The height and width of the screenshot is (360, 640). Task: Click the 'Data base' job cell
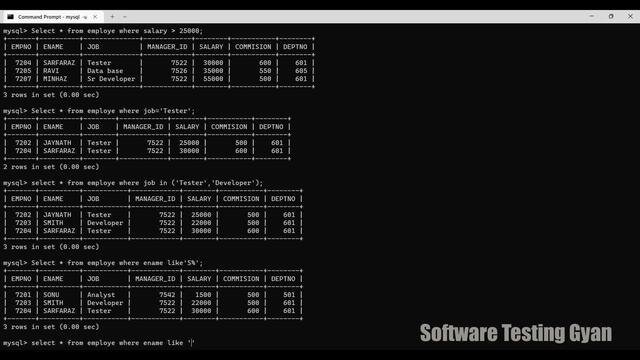tap(105, 71)
